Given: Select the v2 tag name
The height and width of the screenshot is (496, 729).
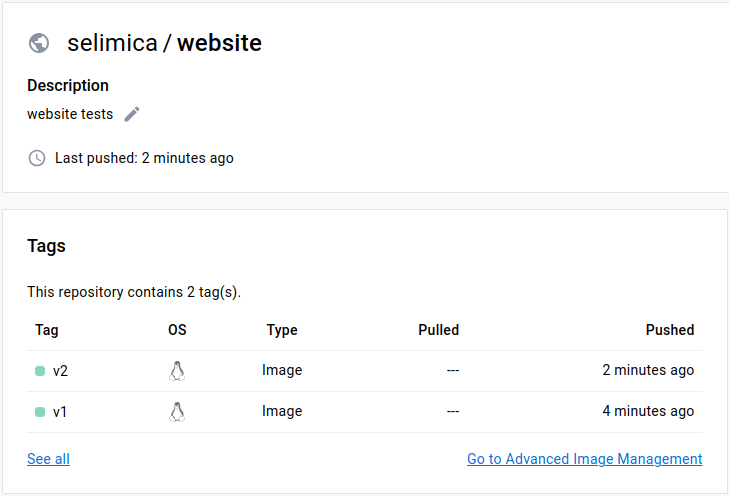Looking at the screenshot, I should coord(60,371).
